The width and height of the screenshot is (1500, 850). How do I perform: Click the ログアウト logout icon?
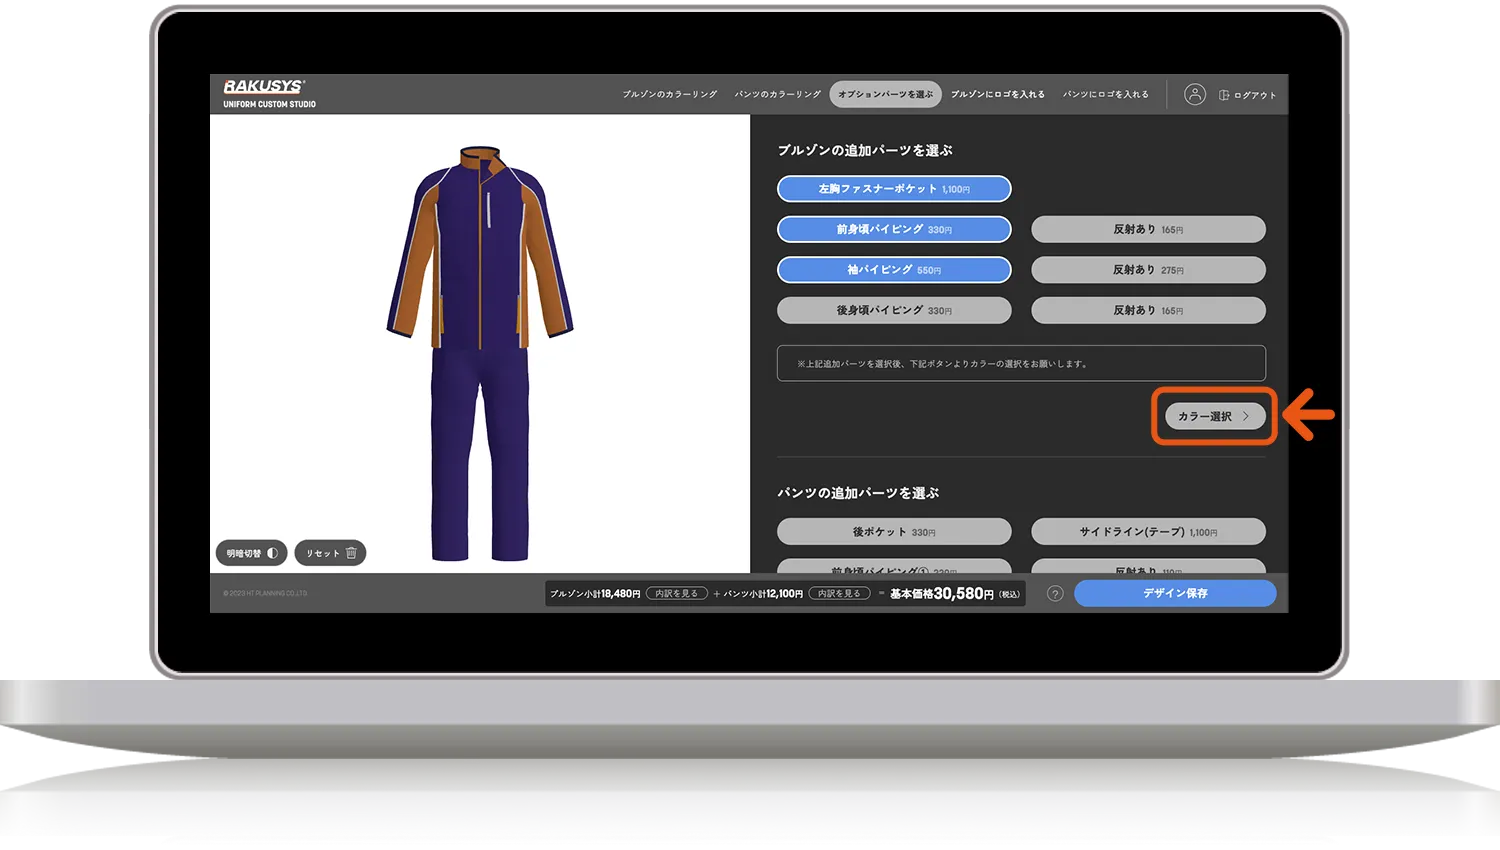pos(1224,95)
